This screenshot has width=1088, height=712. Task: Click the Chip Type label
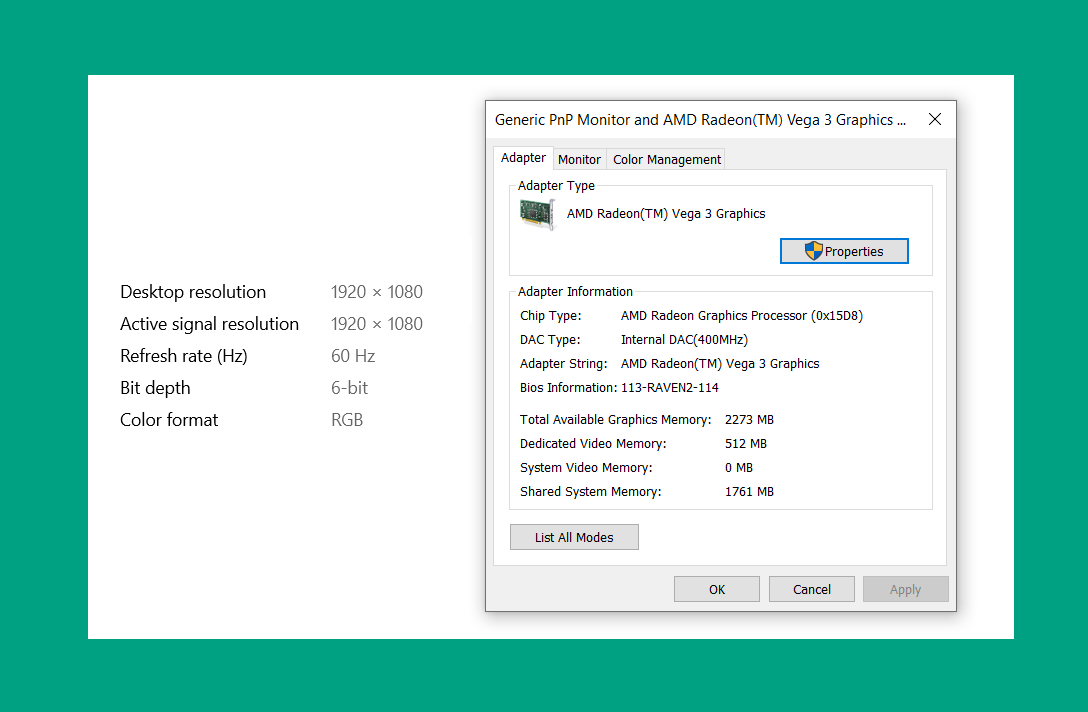[551, 316]
